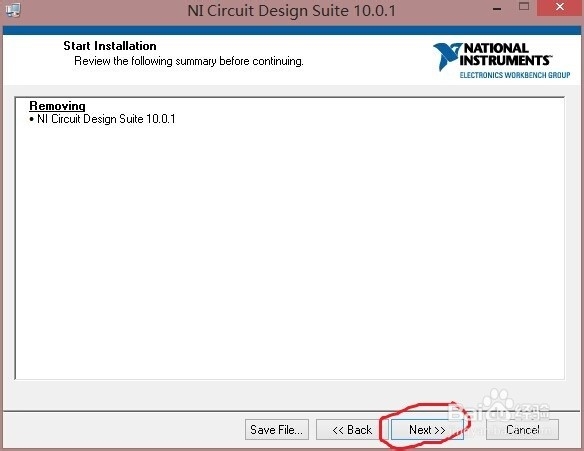Click the 'Start Installation' header text
This screenshot has height=451, width=584.
pyautogui.click(x=110, y=46)
